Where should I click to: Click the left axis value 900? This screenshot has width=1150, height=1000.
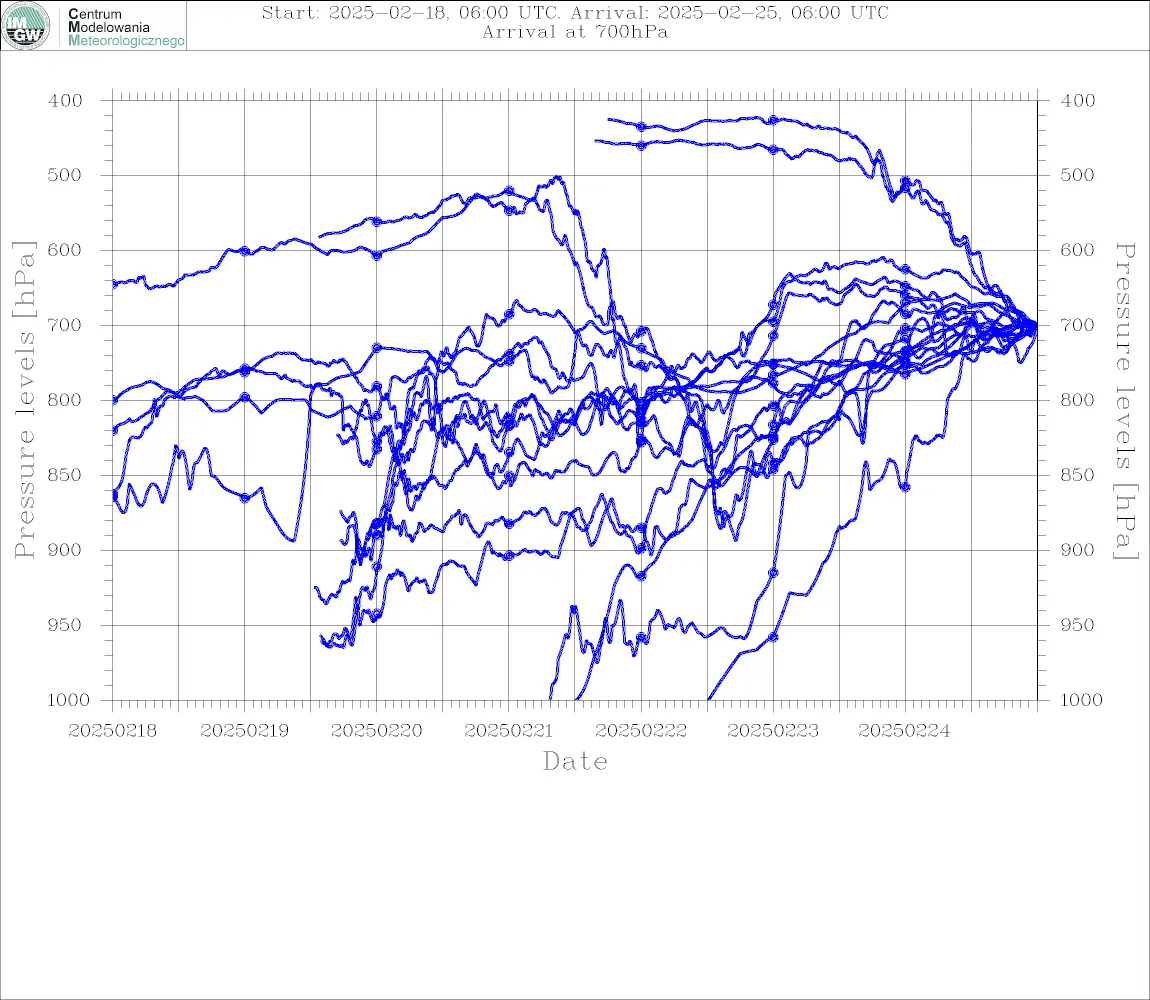click(65, 550)
